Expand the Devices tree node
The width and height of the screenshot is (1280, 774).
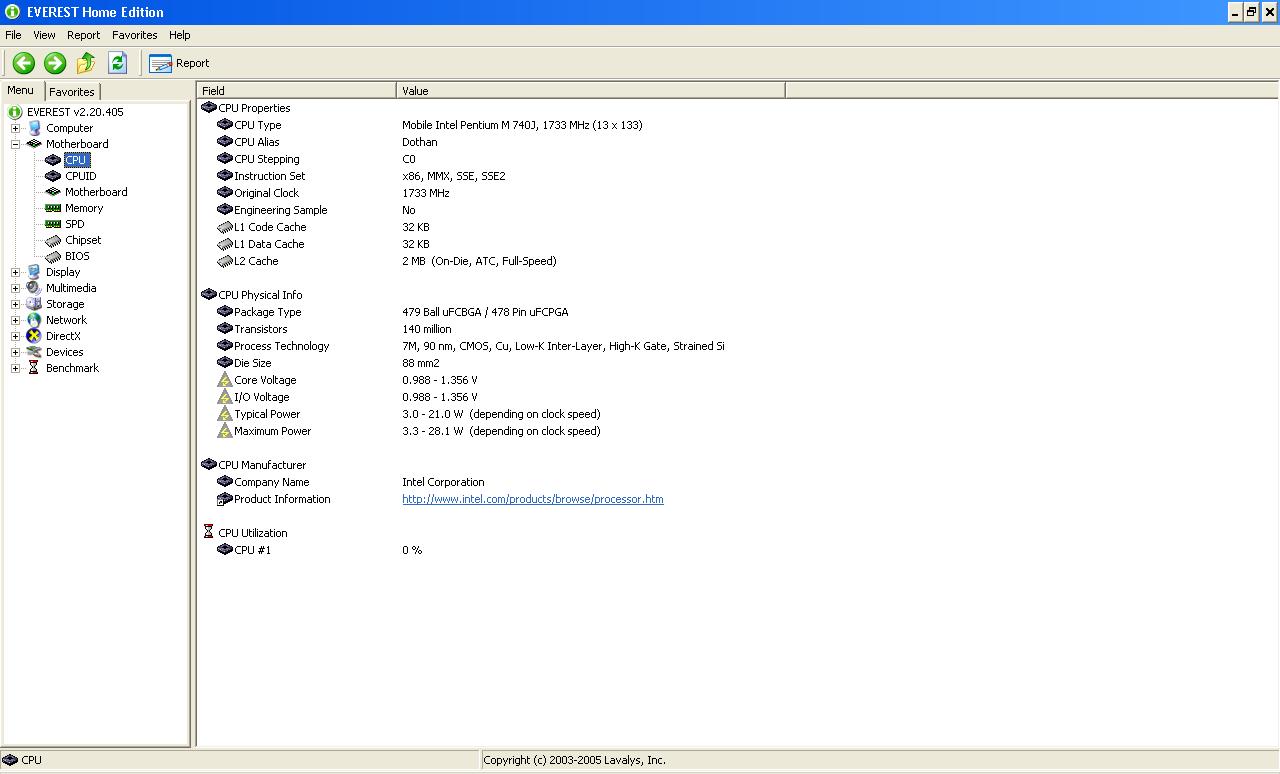pos(15,352)
